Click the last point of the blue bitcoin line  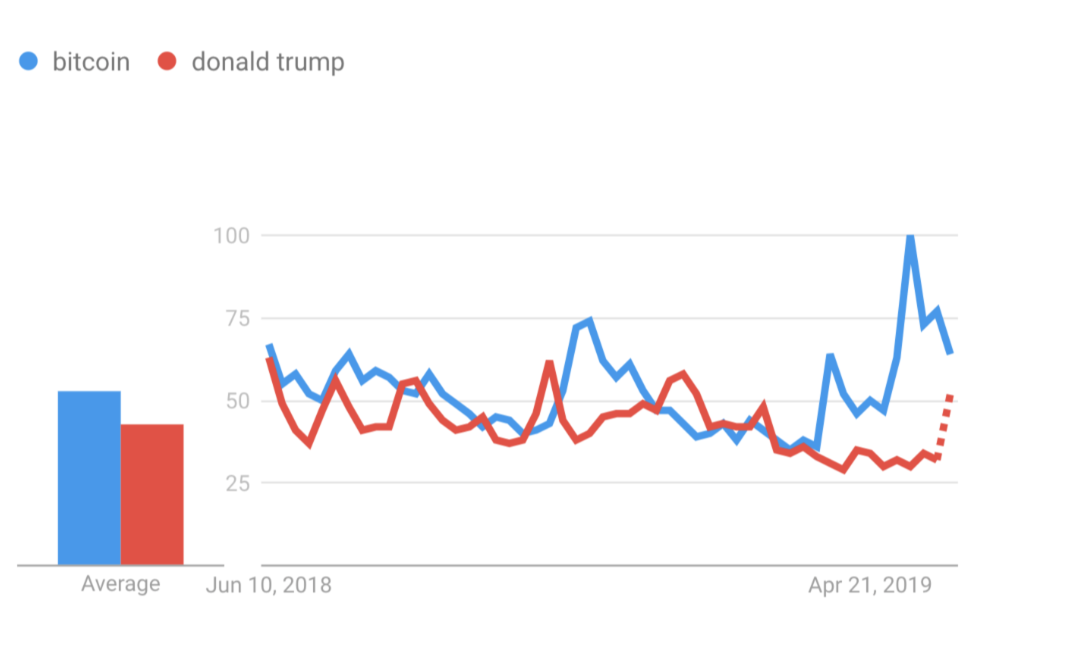(x=950, y=352)
